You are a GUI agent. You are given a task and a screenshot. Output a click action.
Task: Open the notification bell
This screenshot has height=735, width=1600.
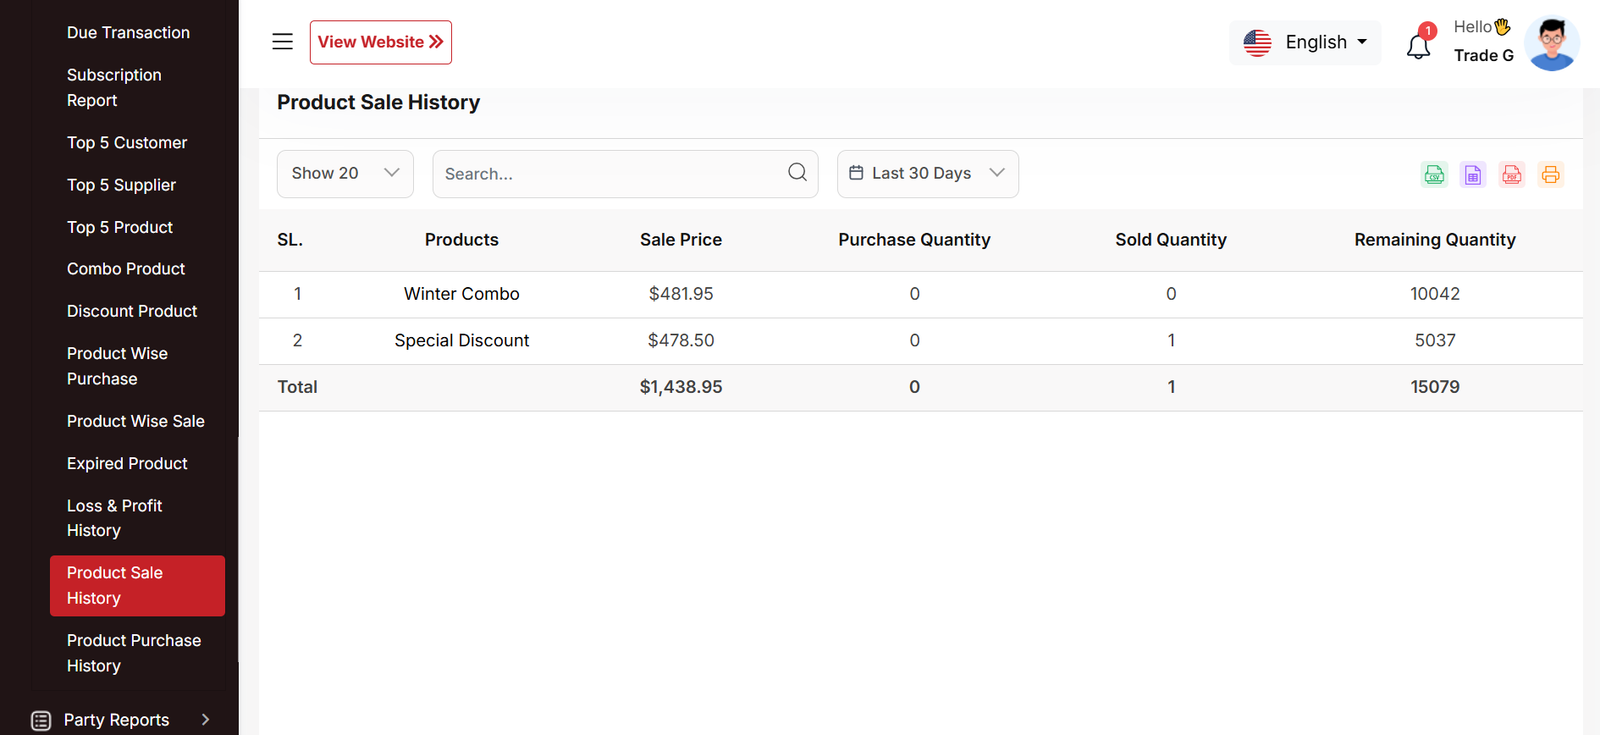pos(1418,45)
